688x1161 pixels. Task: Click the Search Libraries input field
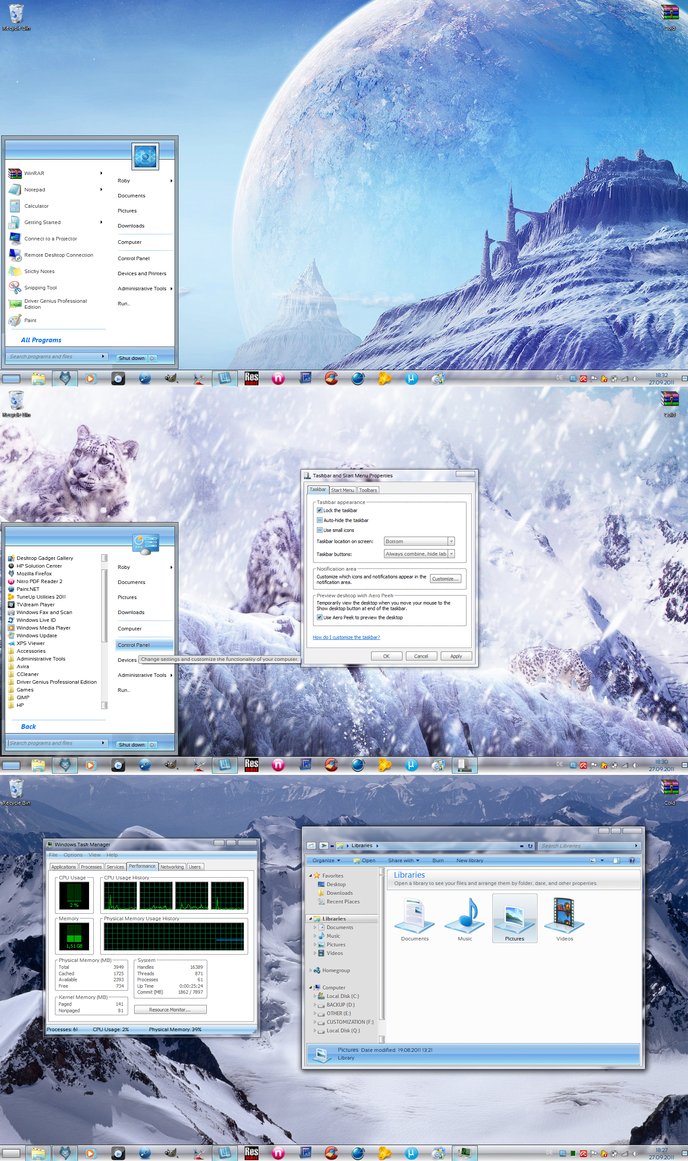[585, 846]
